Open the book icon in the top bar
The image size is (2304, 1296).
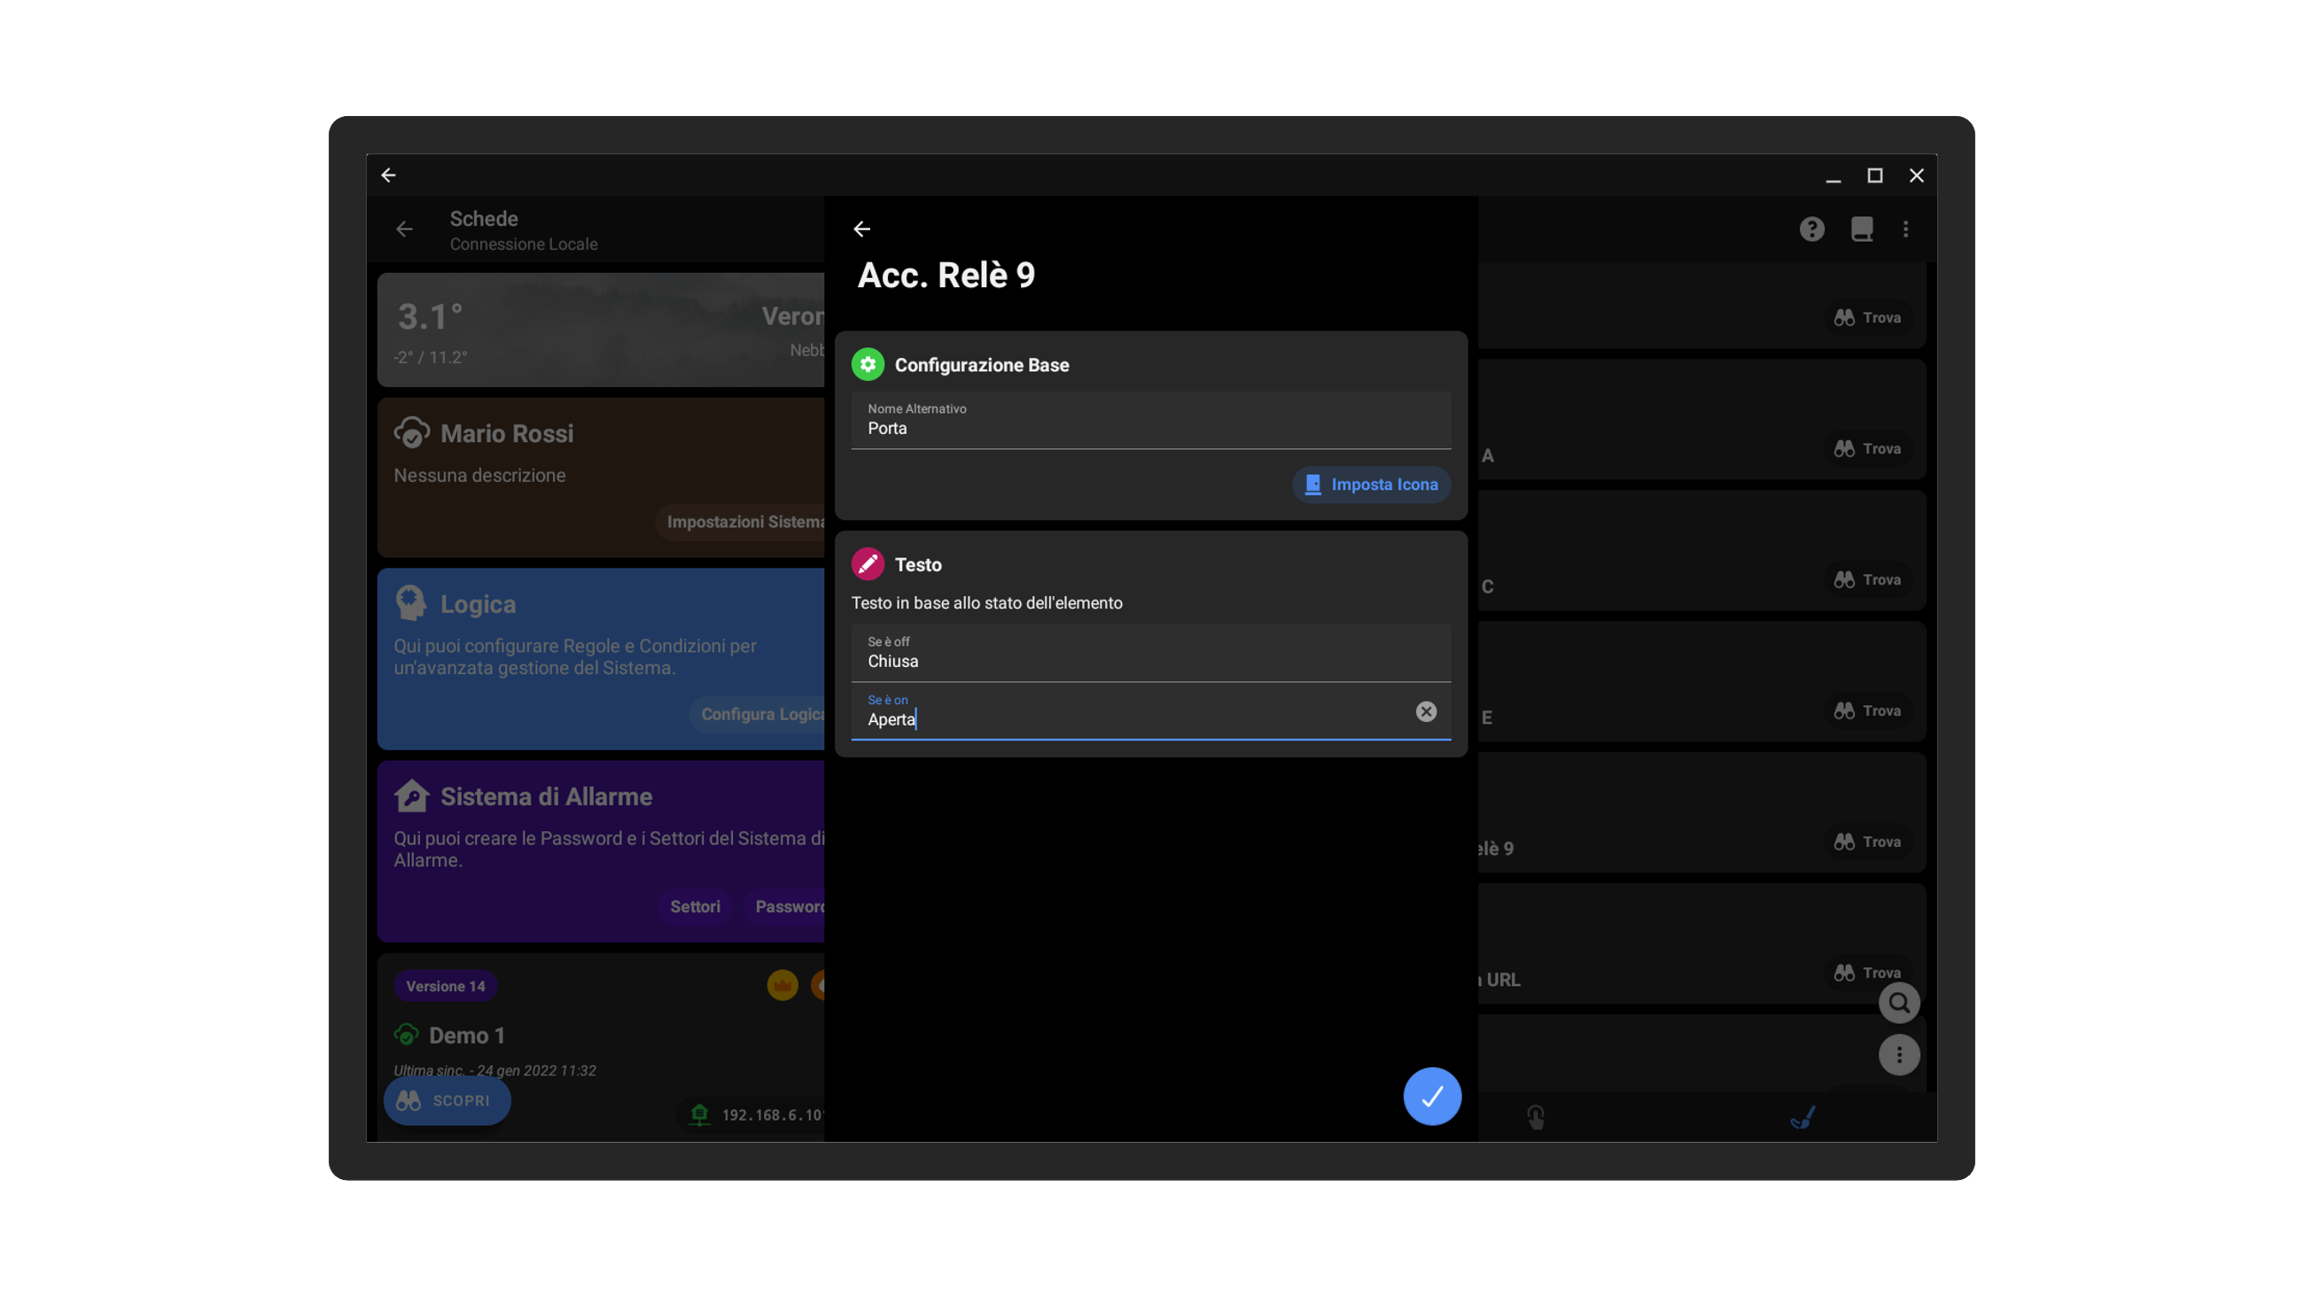(x=1861, y=229)
